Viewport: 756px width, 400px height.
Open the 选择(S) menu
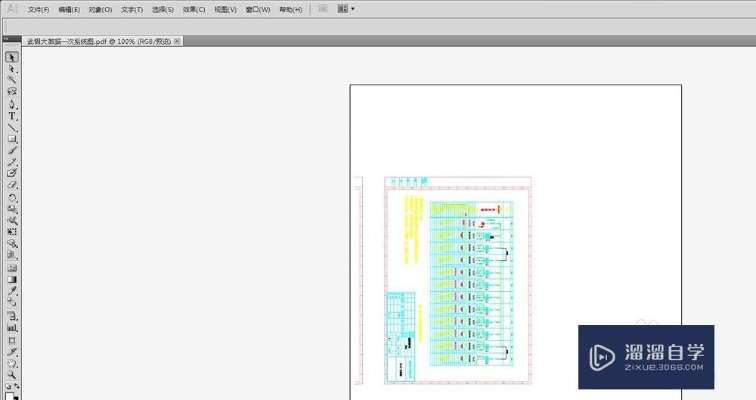coord(163,9)
